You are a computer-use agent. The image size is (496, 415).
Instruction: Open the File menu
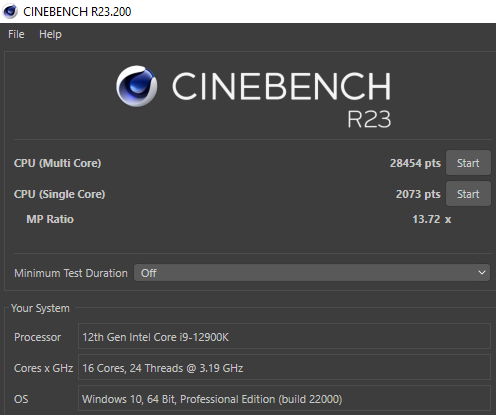[16, 34]
